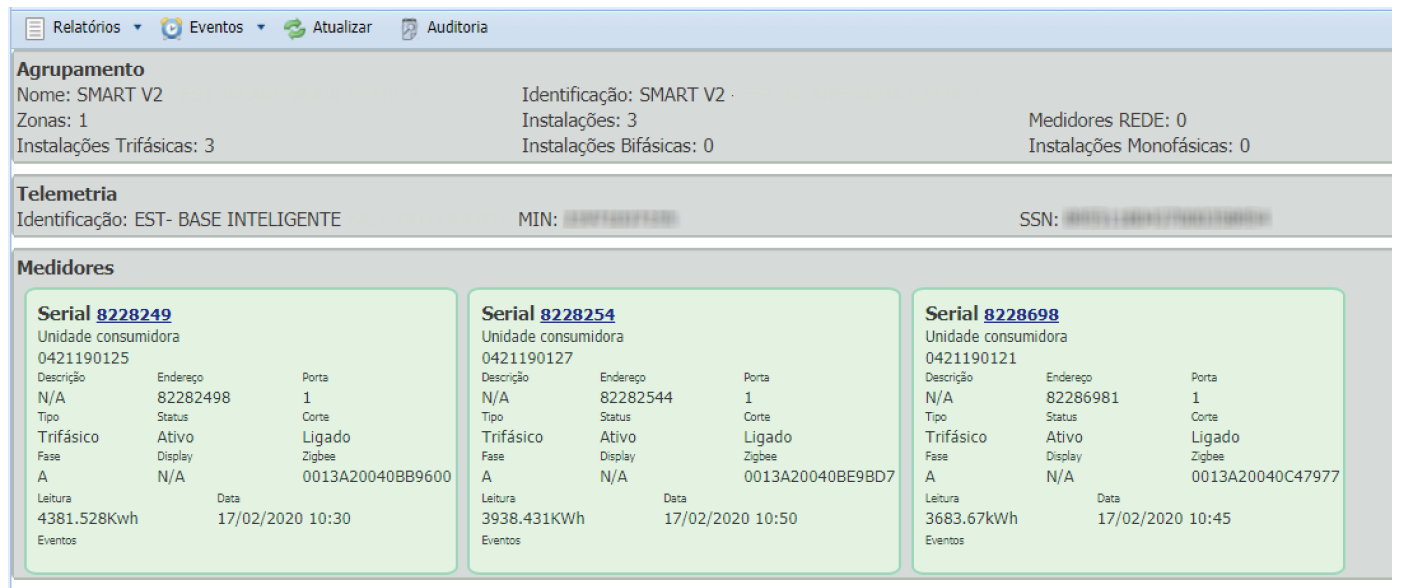Image resolution: width=1401 pixels, height=588 pixels.
Task: Click the Agrupamento section header
Action: point(80,70)
